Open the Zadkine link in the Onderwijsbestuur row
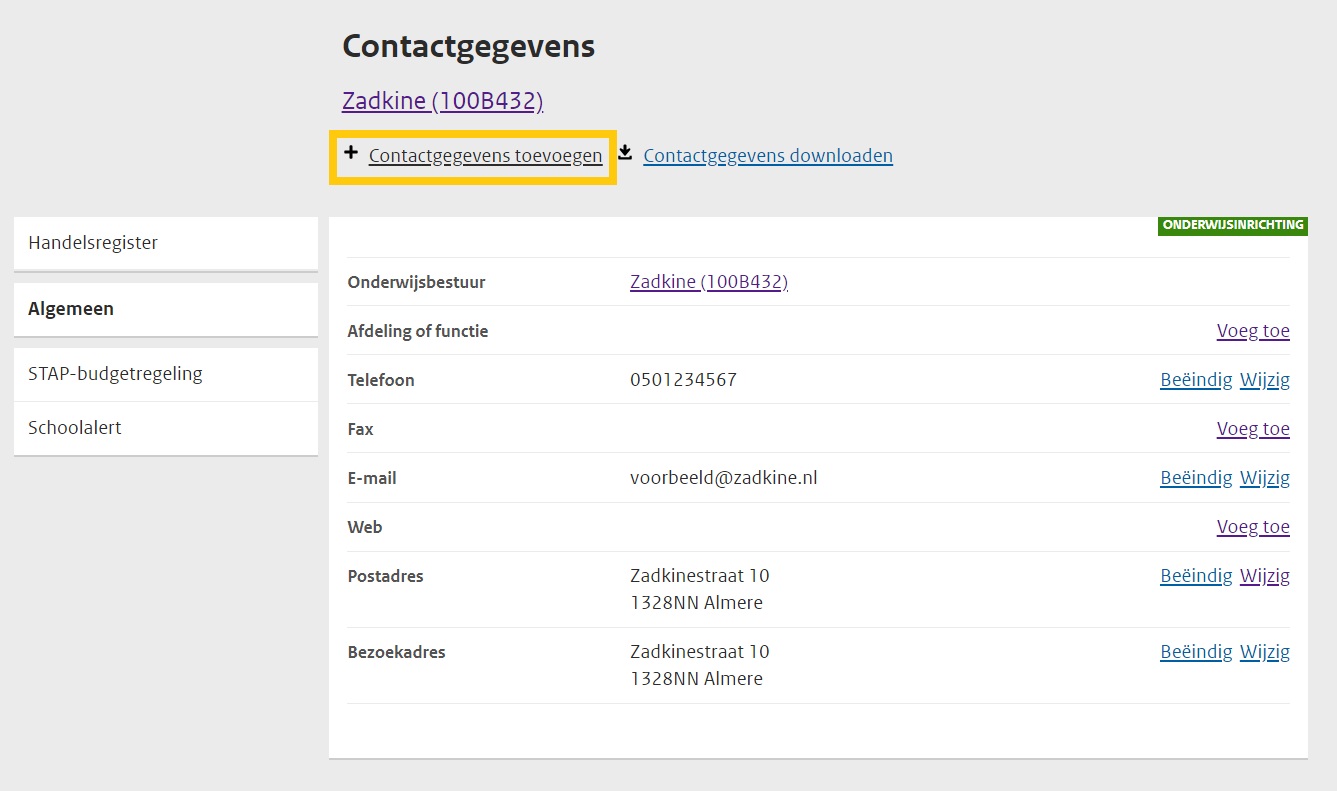Screen dimensions: 1337x791 pos(709,282)
